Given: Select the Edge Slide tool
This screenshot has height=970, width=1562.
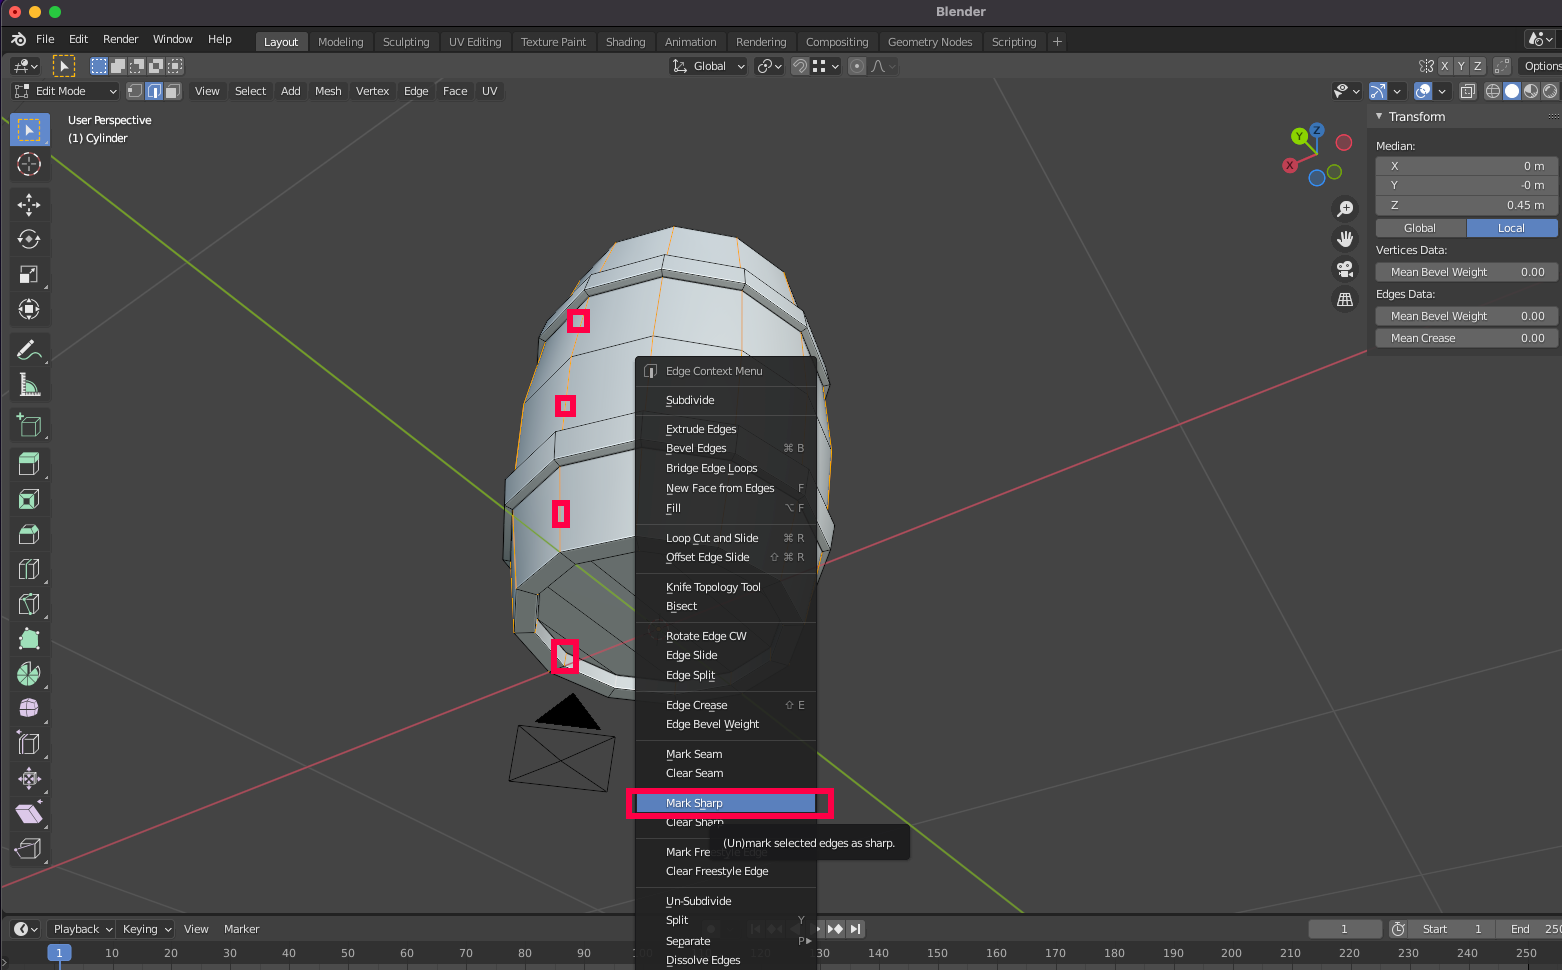Looking at the screenshot, I should pos(29,743).
